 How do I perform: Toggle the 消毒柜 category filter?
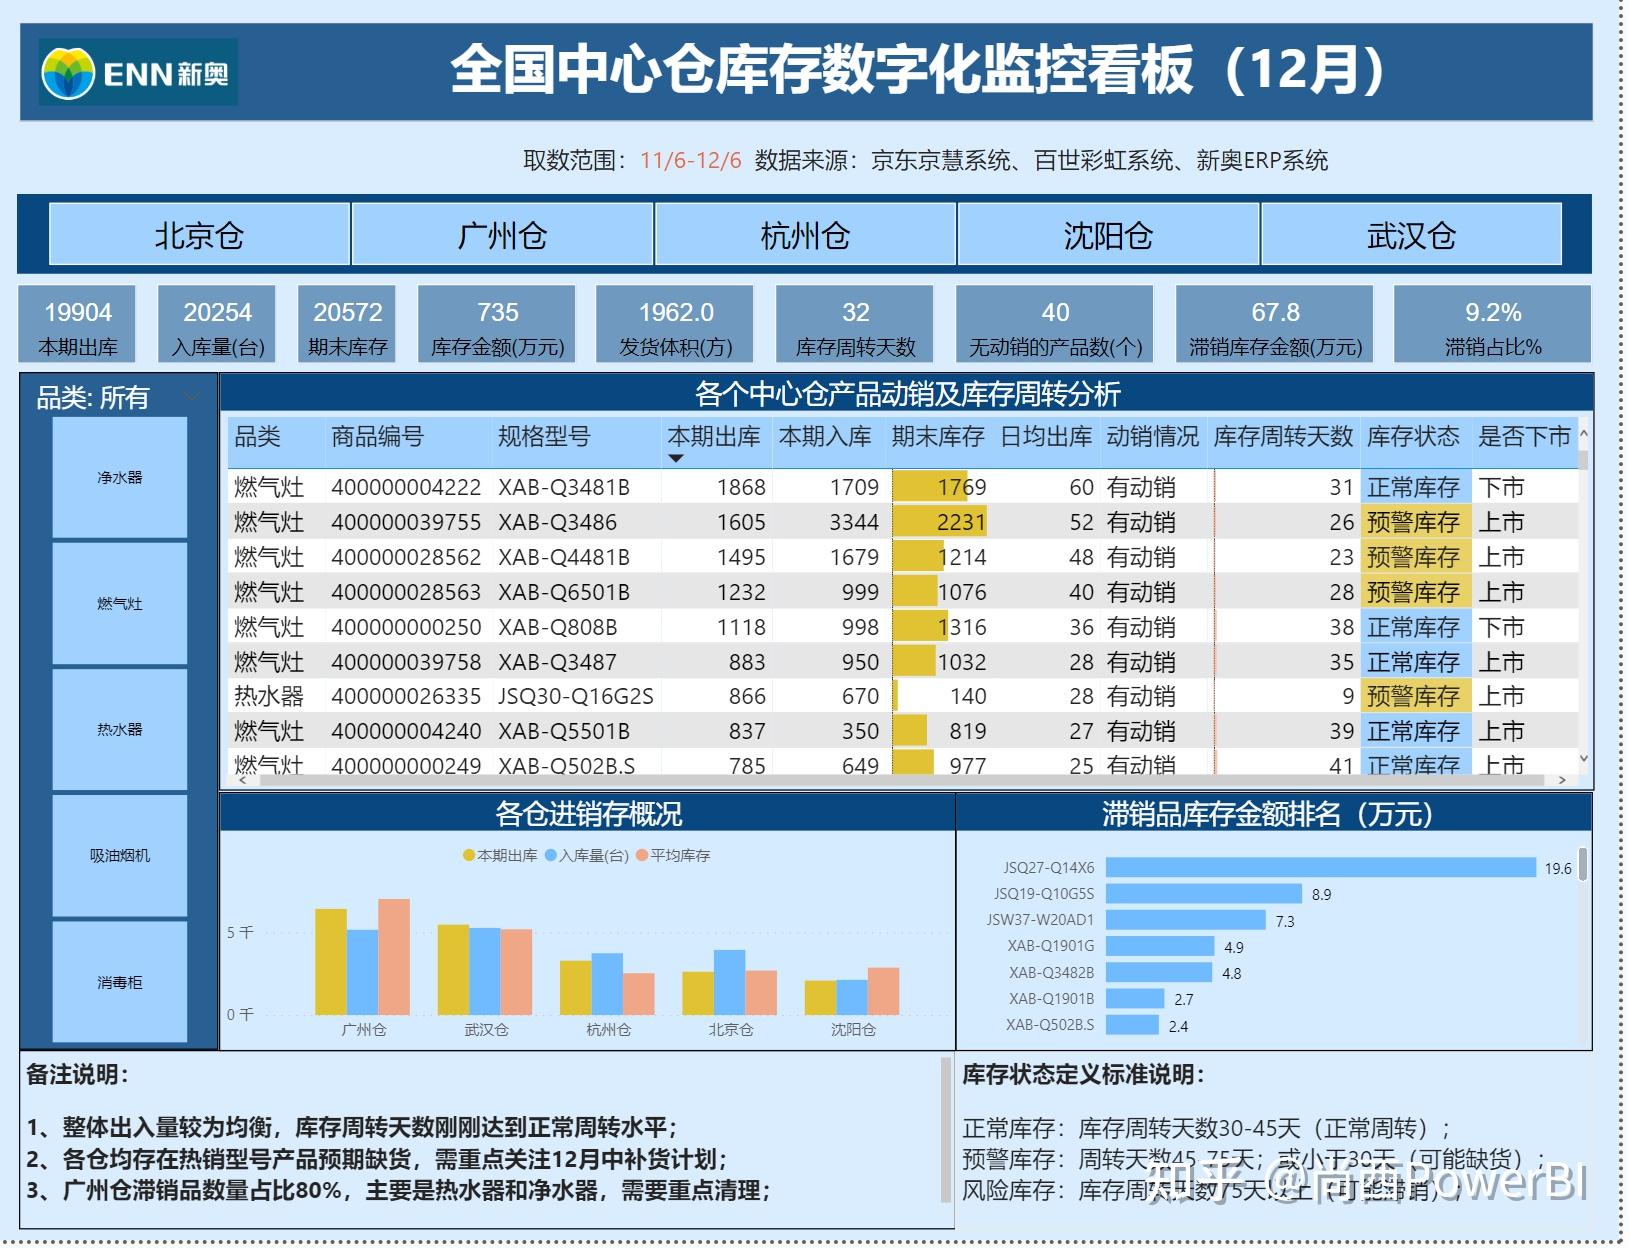(120, 983)
